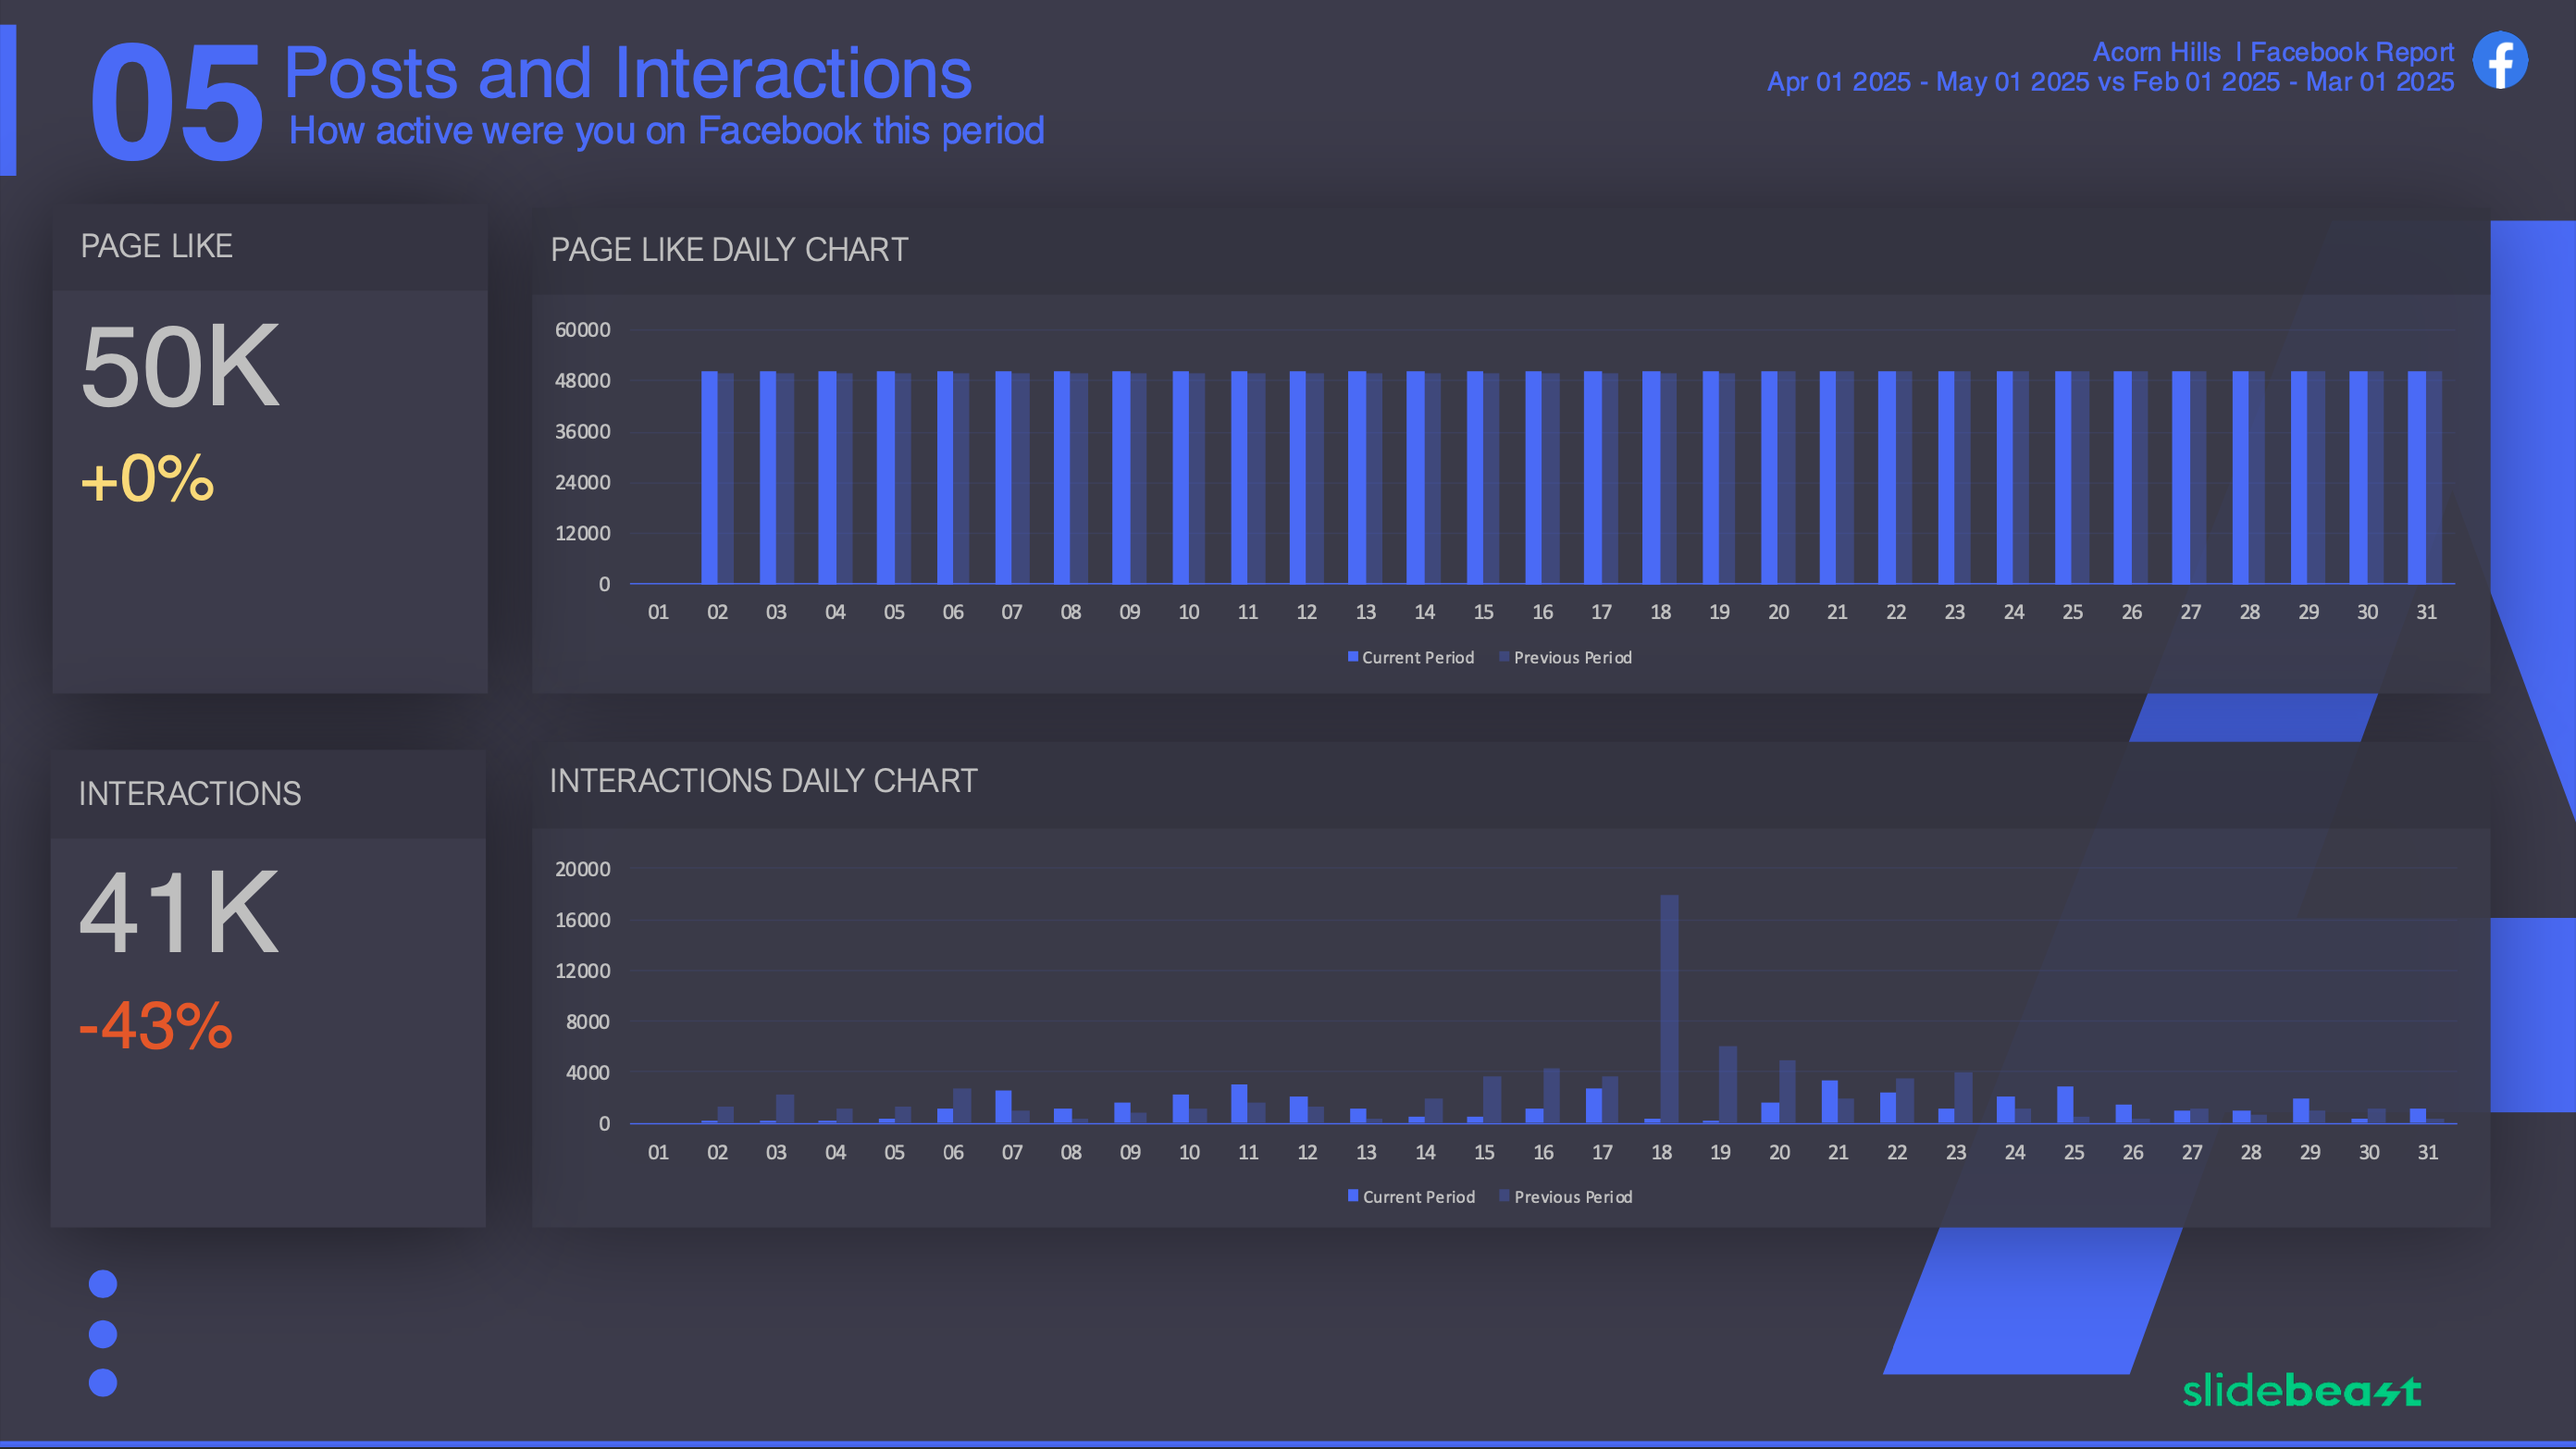
Task: Click the bottom blue dot at bottom left
Action: coord(103,1383)
